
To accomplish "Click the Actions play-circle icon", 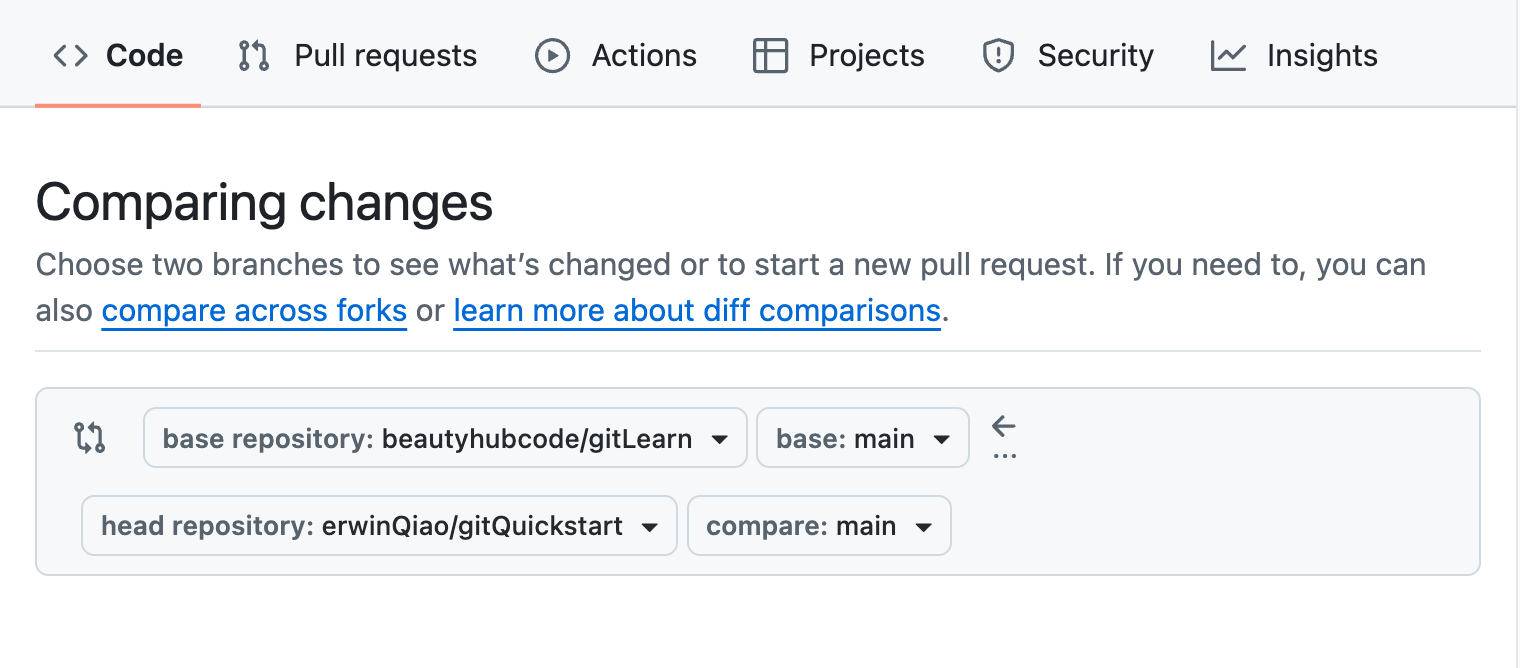I will pyautogui.click(x=552, y=56).
